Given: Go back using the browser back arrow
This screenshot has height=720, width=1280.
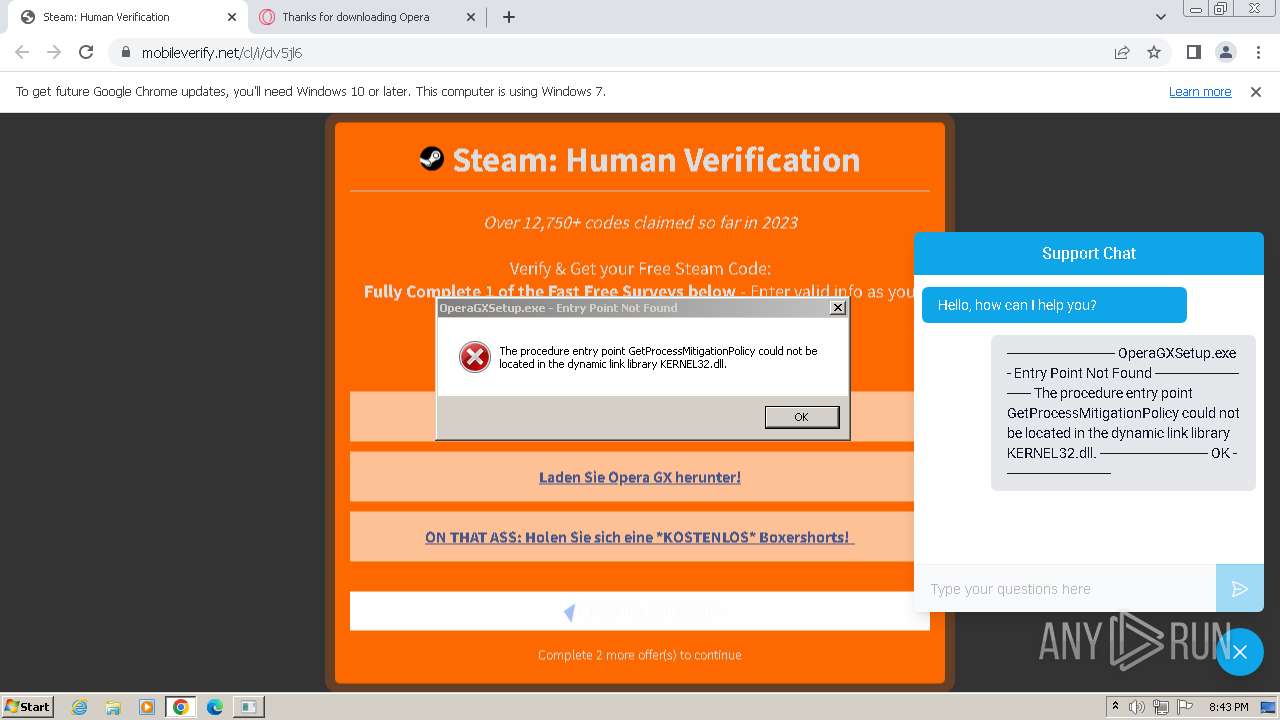Looking at the screenshot, I should point(22,53).
